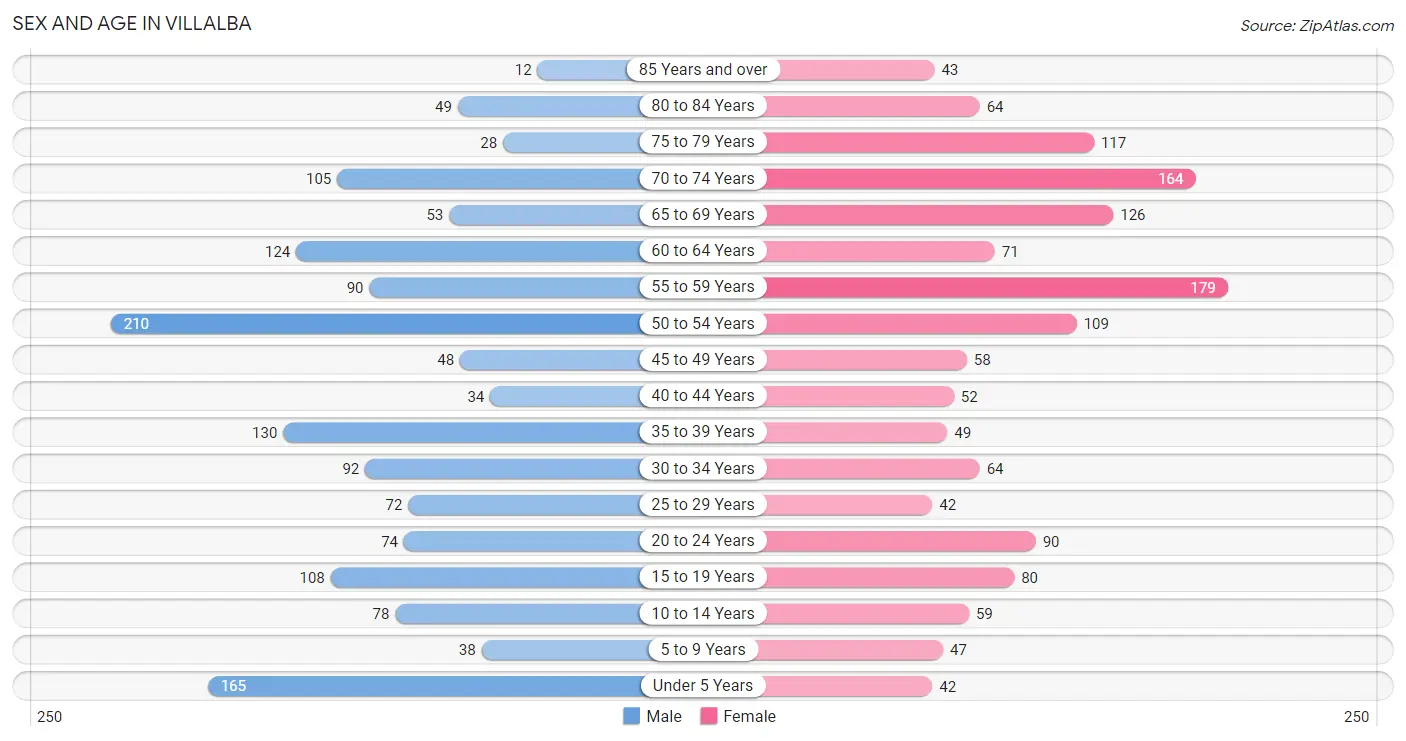This screenshot has width=1406, height=741.
Task: Select the male bar labeled 130
Action: [x=463, y=432]
